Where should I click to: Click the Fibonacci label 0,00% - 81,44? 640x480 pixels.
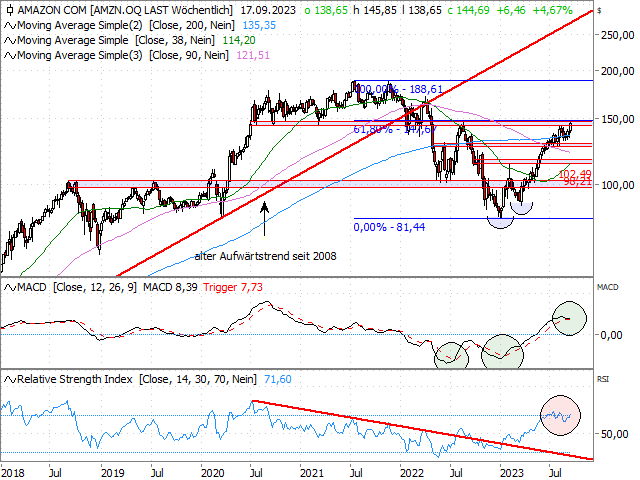click(389, 227)
